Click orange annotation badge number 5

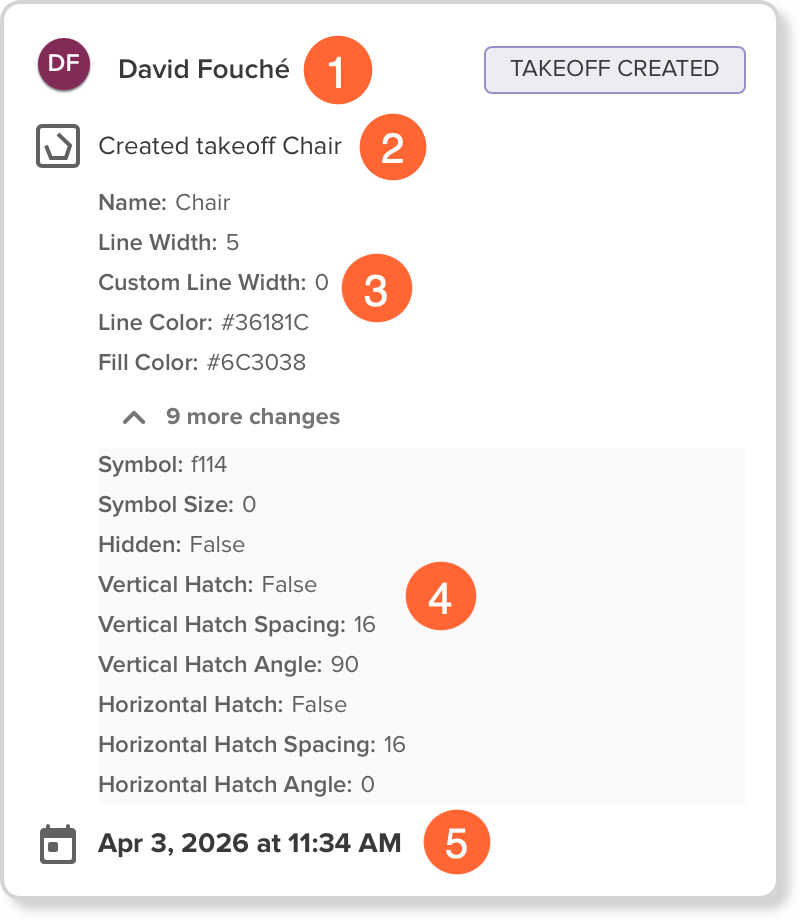(456, 843)
